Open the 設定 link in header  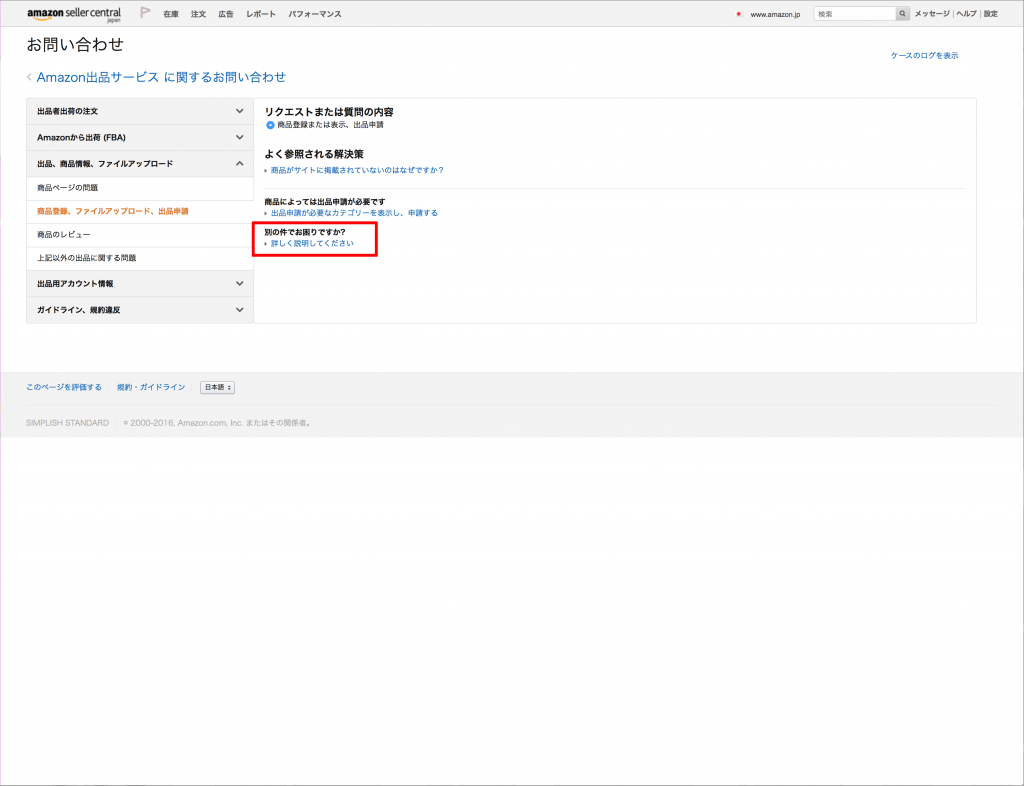pyautogui.click(x=991, y=14)
